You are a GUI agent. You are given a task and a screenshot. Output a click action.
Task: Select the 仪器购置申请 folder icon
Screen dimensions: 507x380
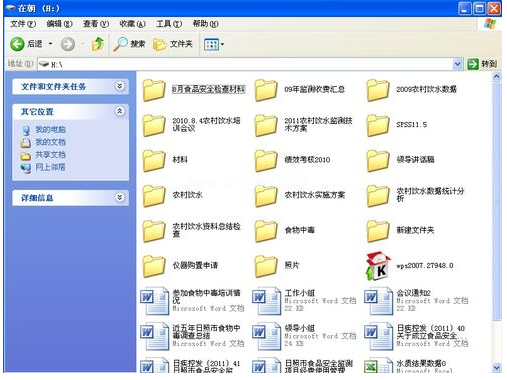tap(154, 266)
